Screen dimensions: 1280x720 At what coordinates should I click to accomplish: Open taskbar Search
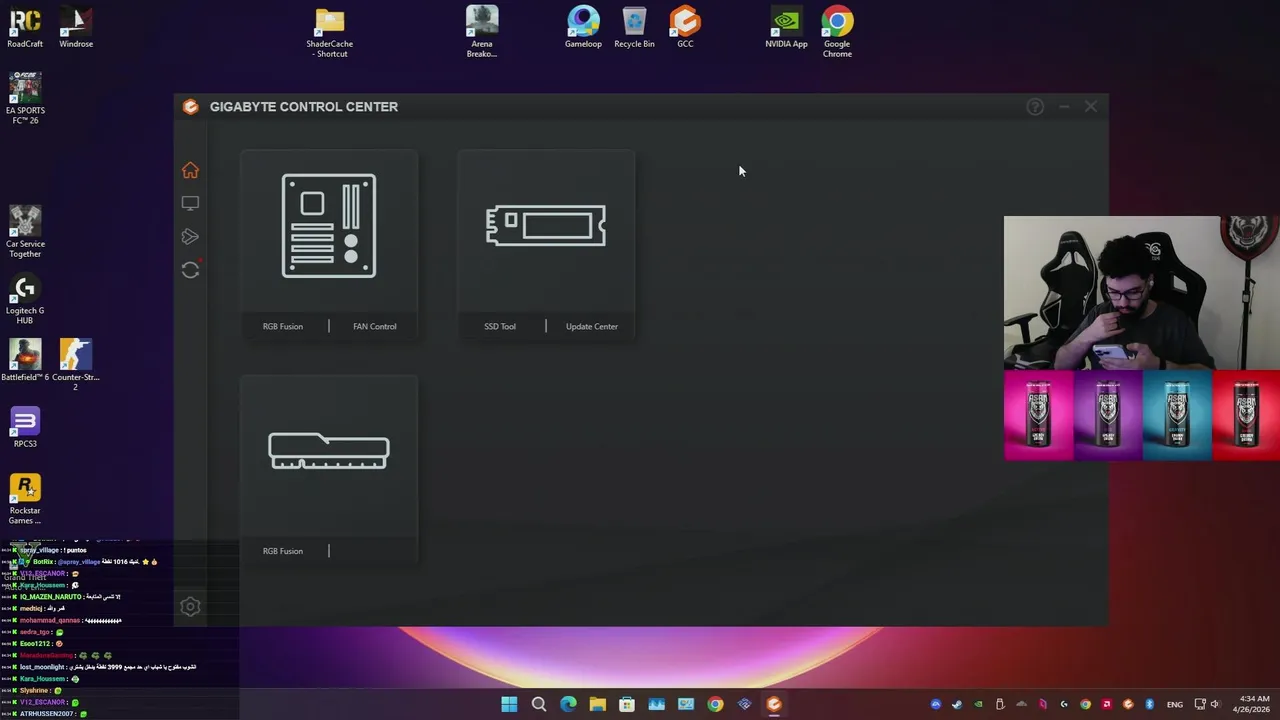pos(538,704)
